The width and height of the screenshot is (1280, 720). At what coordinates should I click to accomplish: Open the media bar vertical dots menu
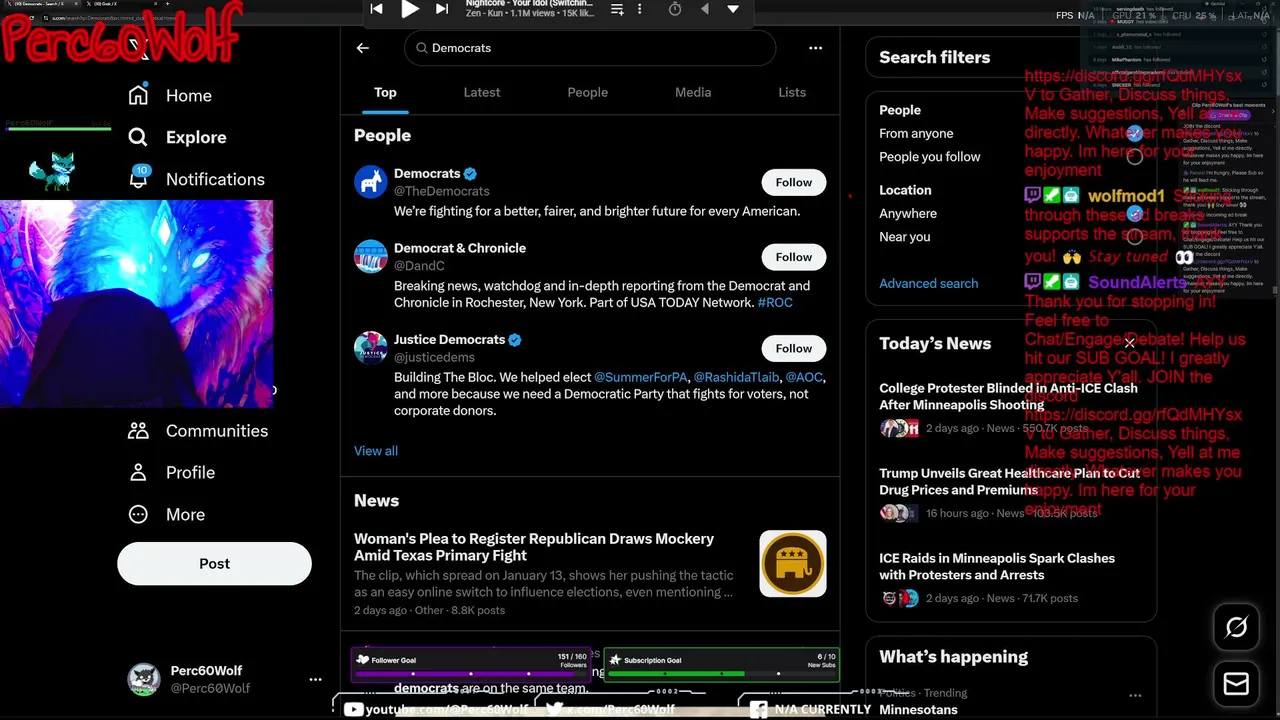click(640, 9)
